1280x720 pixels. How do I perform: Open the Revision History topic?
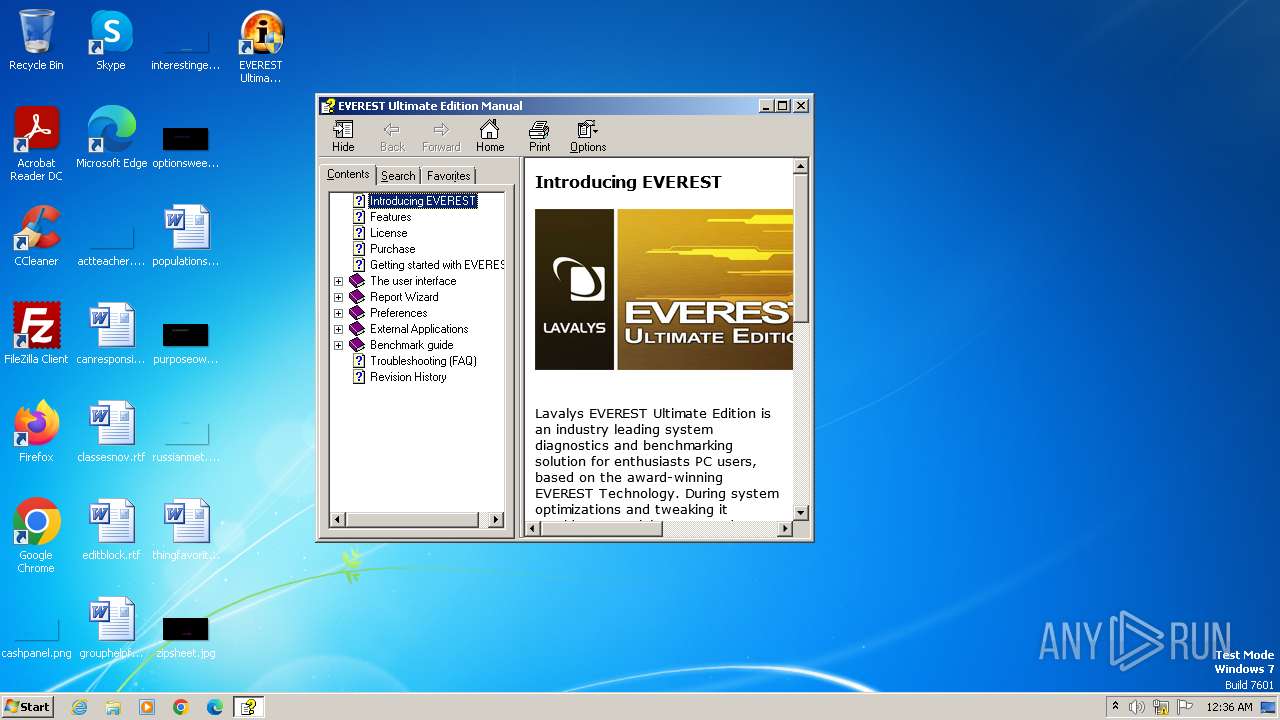click(408, 377)
